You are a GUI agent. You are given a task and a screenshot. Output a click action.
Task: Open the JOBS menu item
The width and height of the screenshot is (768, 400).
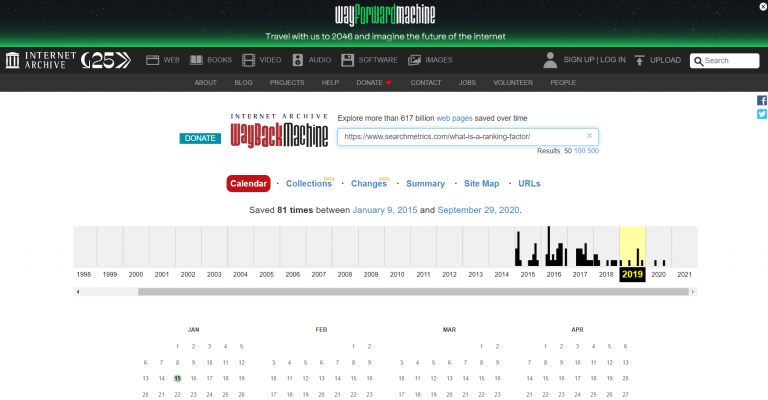[x=467, y=83]
